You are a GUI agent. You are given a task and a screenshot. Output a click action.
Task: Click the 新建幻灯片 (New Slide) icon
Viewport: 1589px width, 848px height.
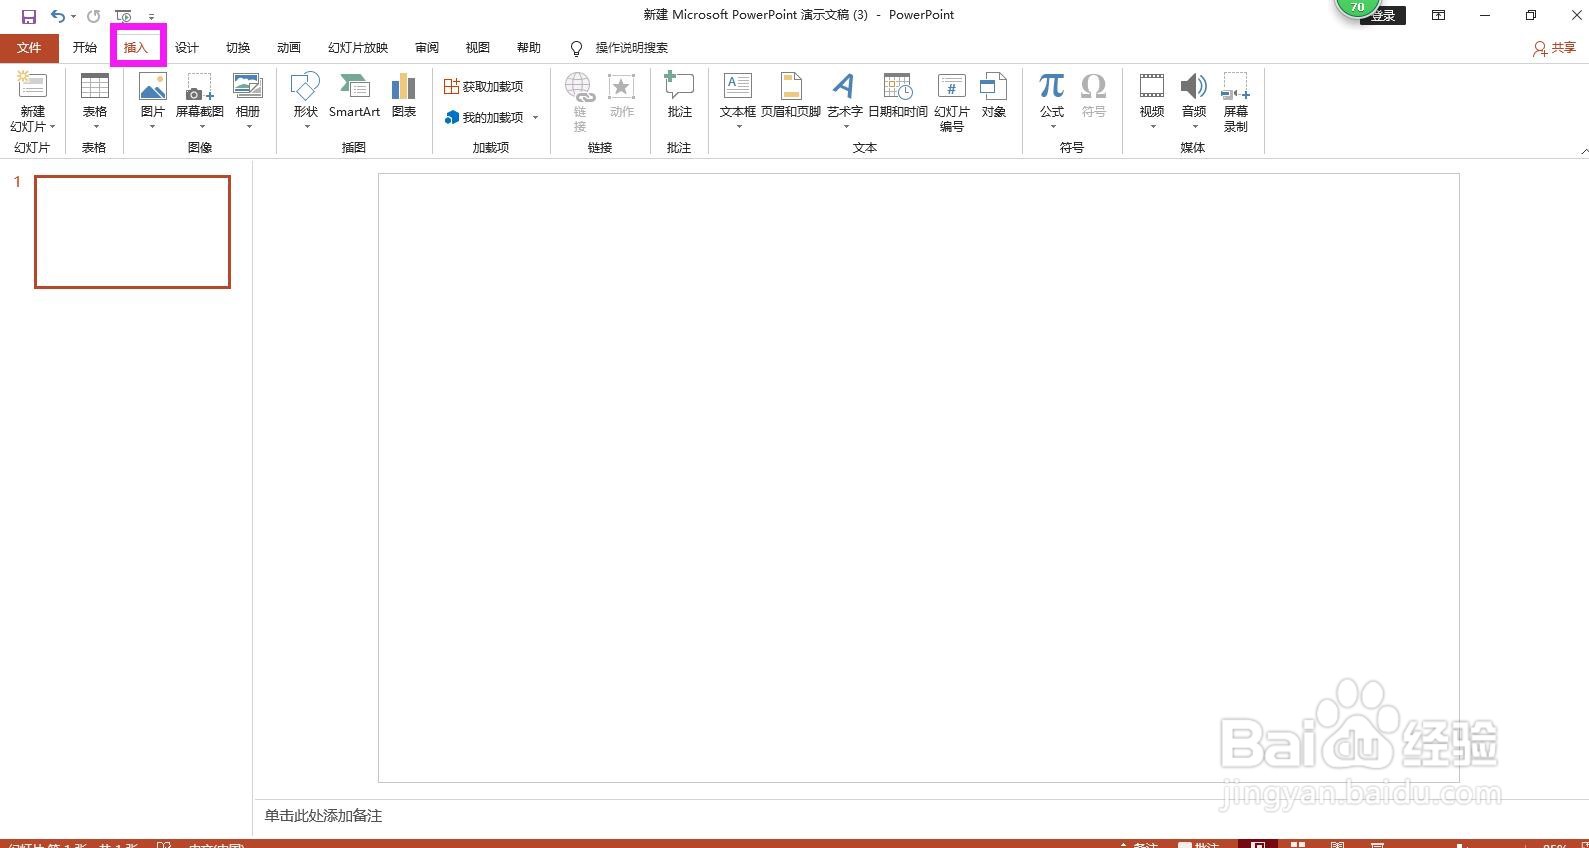pos(33,87)
